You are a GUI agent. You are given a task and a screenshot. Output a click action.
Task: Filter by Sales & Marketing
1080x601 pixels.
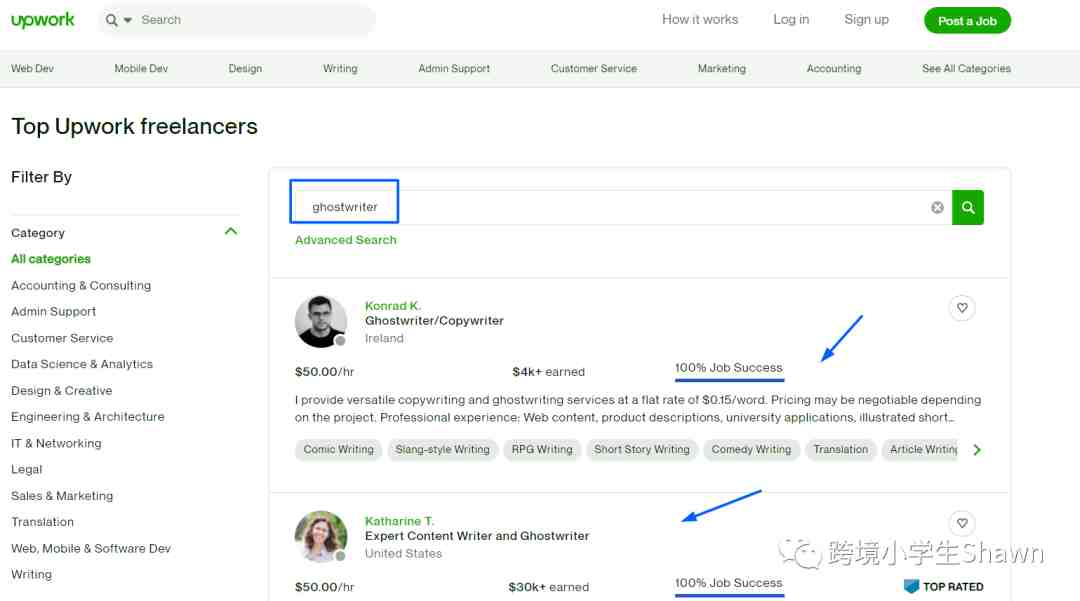(x=62, y=496)
